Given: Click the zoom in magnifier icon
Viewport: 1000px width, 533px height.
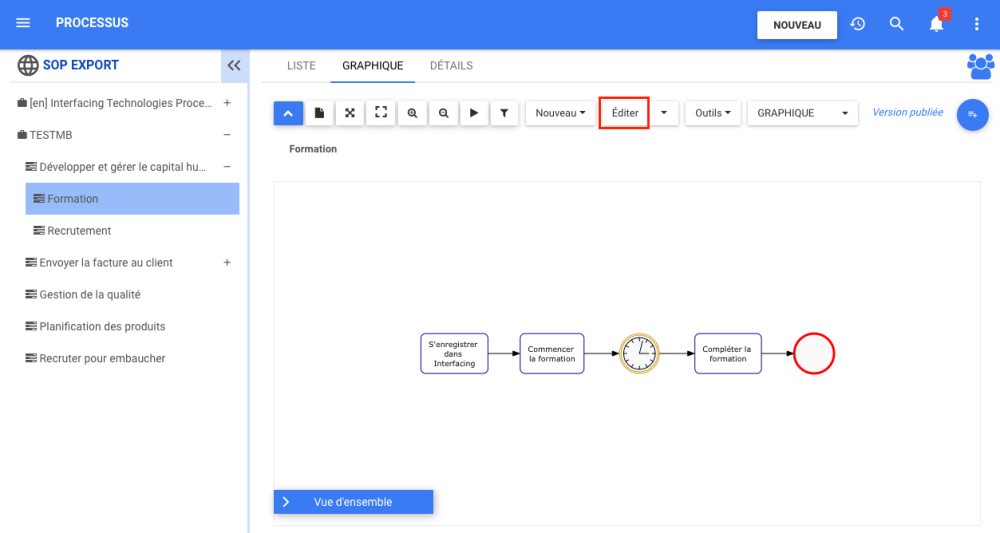Looking at the screenshot, I should coord(412,113).
